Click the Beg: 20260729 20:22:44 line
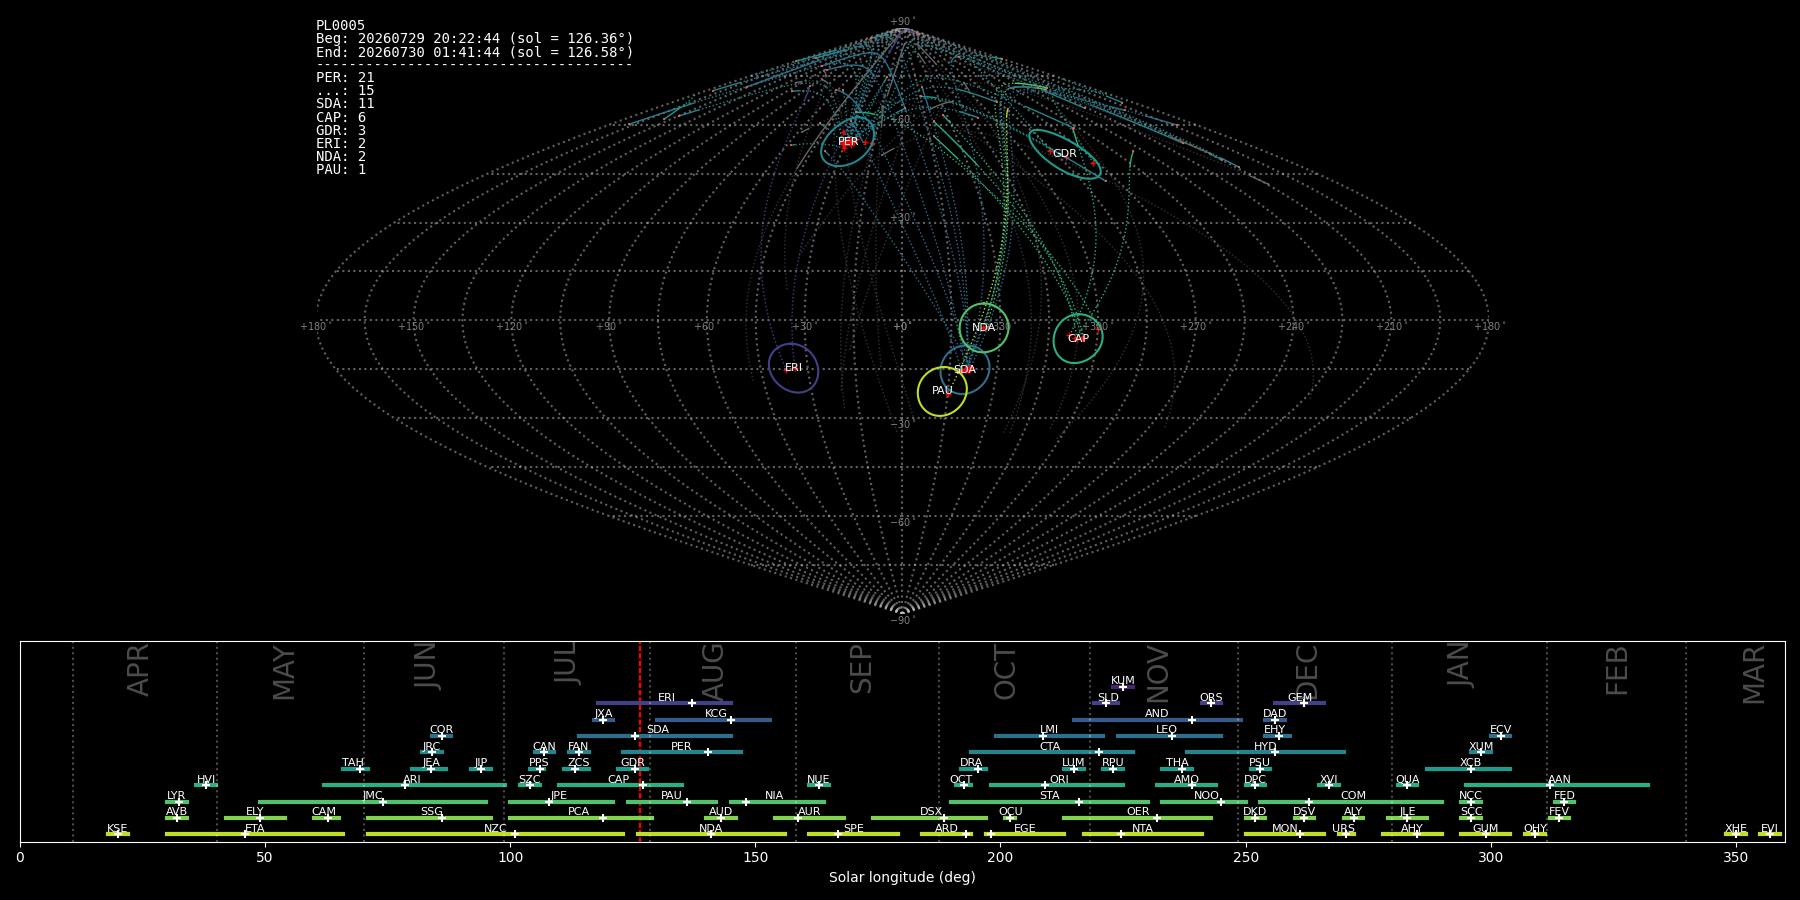The height and width of the screenshot is (900, 1800). coord(475,39)
